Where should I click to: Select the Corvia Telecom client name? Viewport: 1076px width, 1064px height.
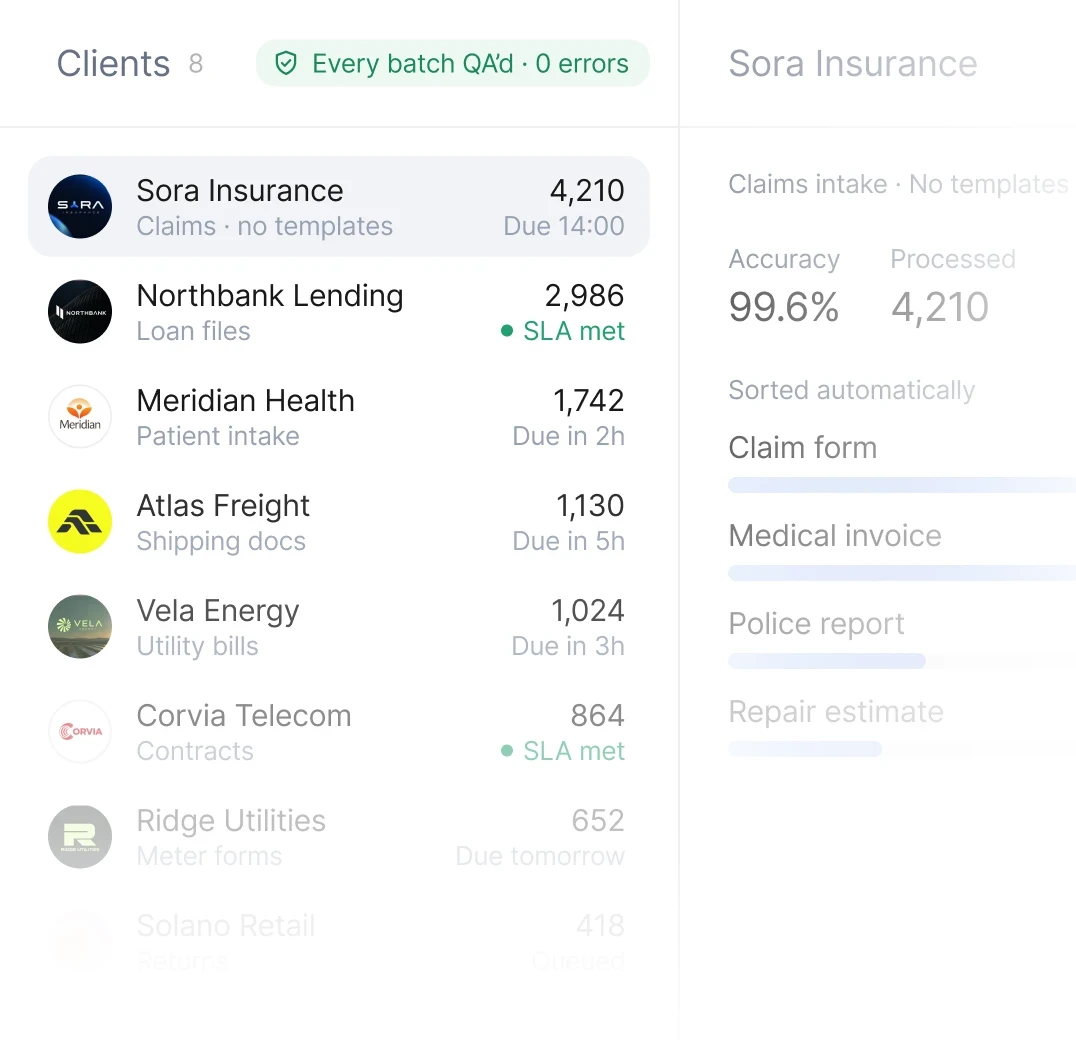point(244,716)
